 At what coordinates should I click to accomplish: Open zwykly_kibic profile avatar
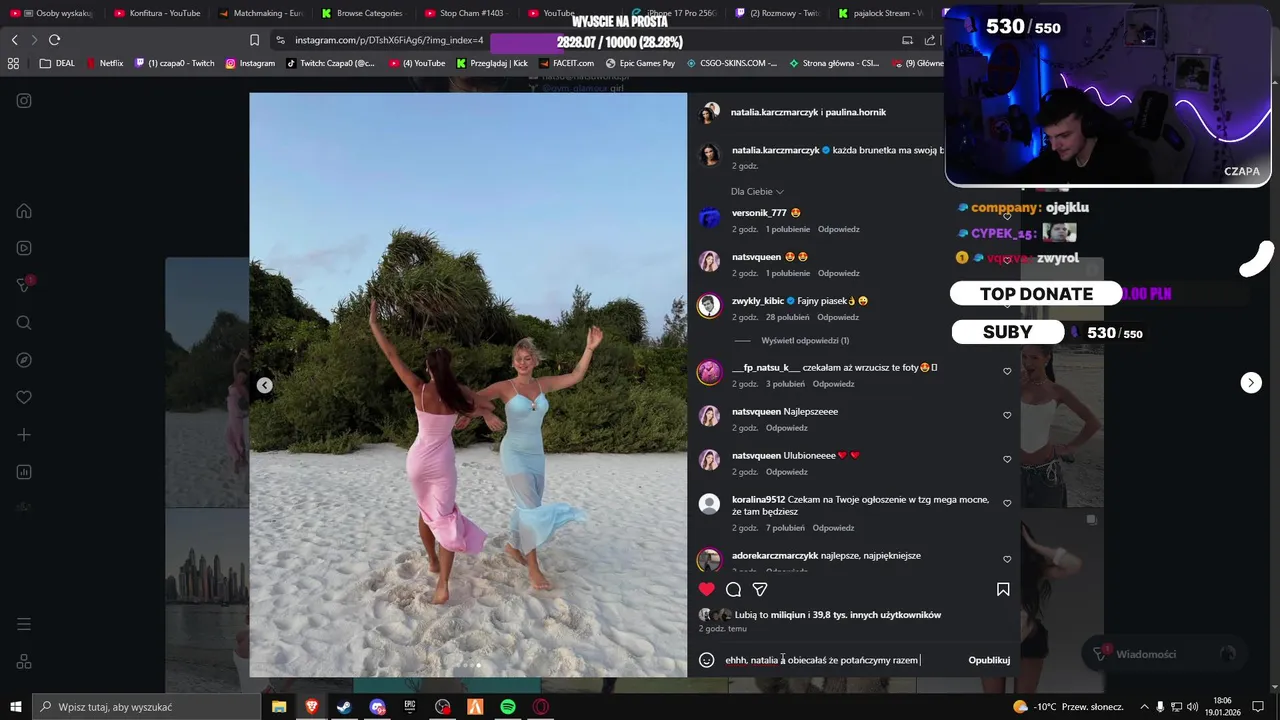pyautogui.click(x=709, y=306)
